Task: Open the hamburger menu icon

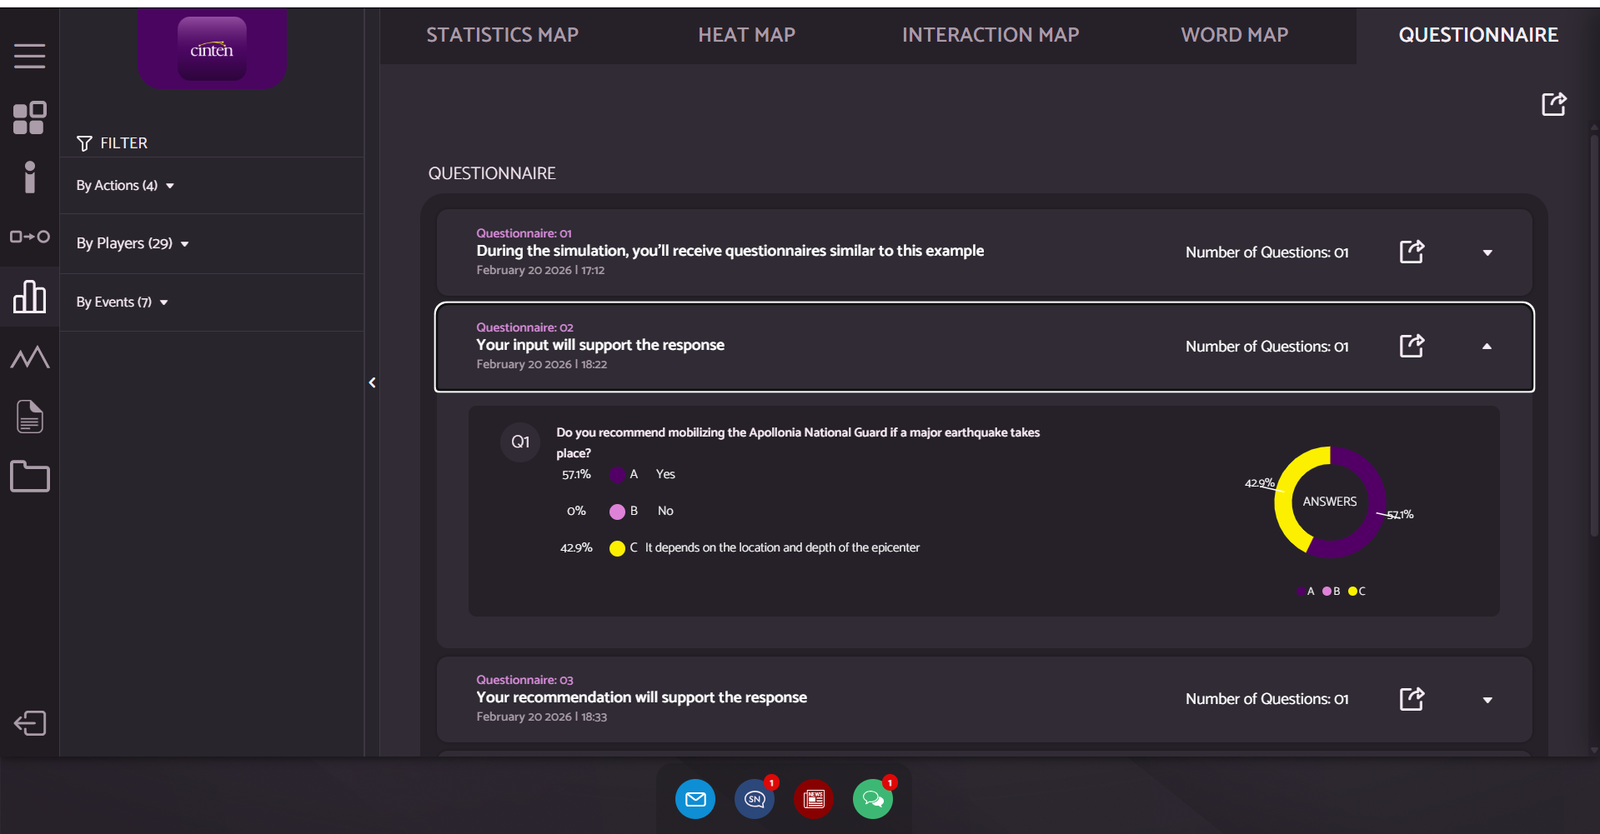Action: tap(29, 56)
